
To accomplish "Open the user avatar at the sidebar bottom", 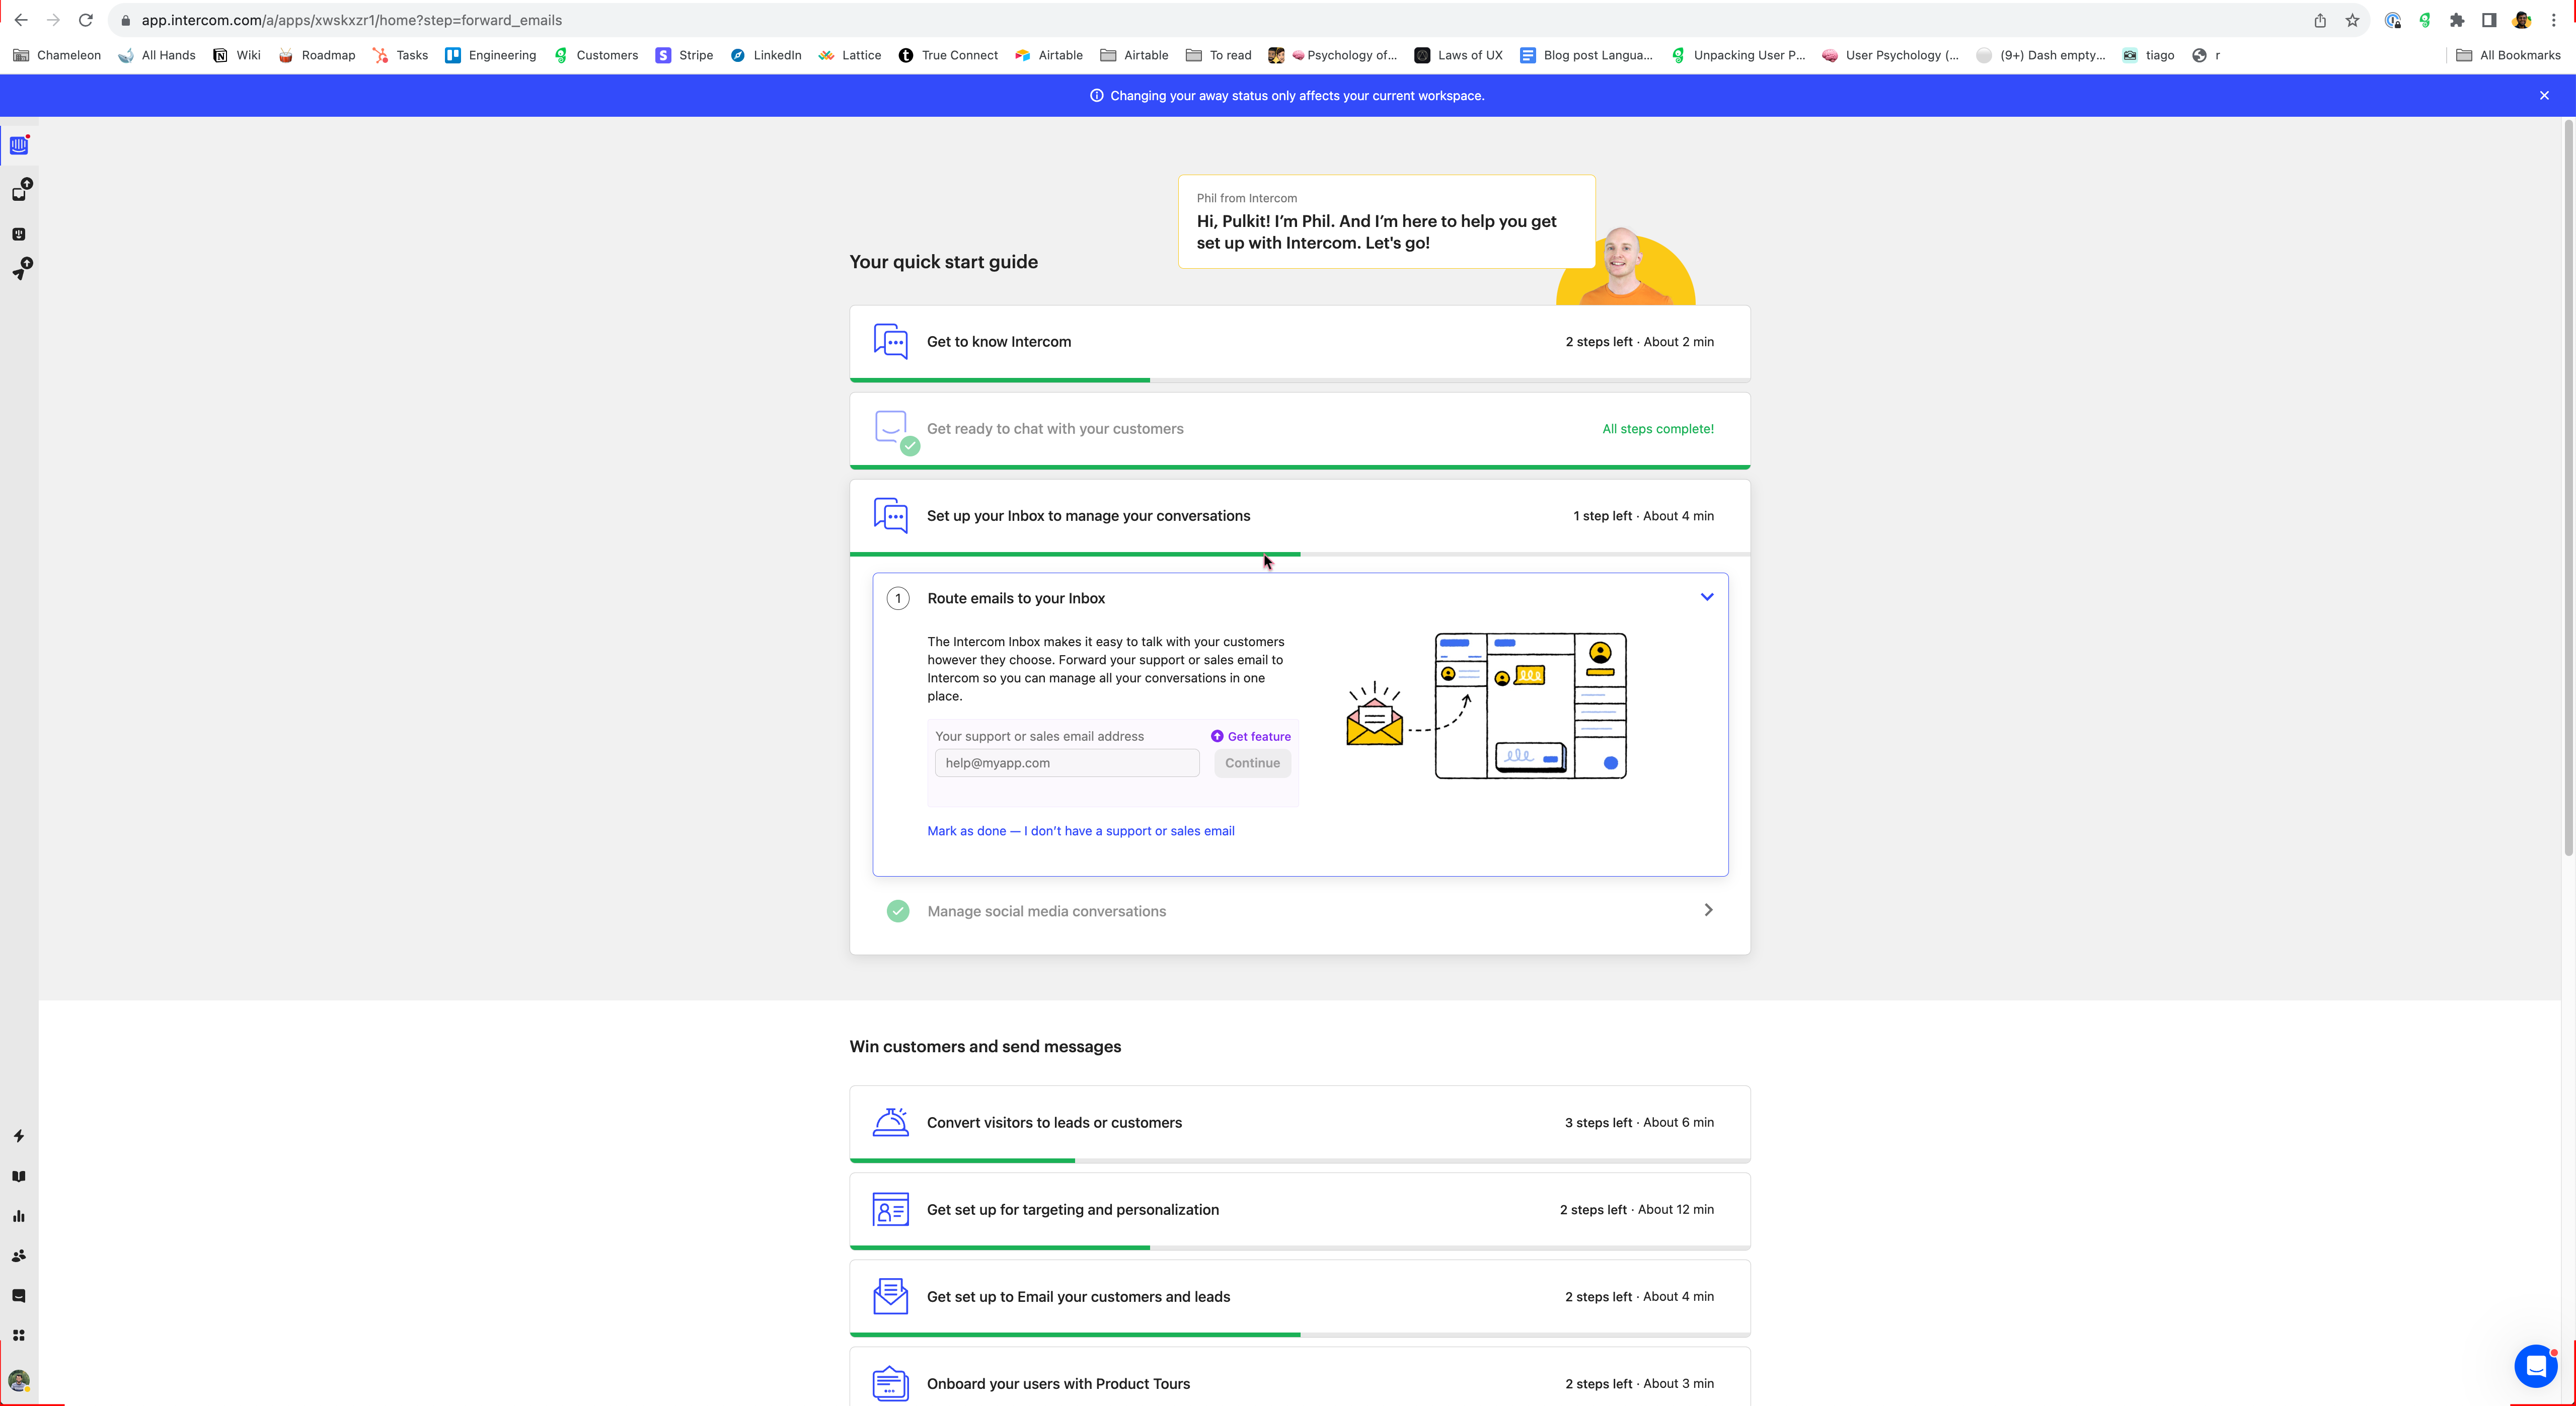I will [x=19, y=1381].
